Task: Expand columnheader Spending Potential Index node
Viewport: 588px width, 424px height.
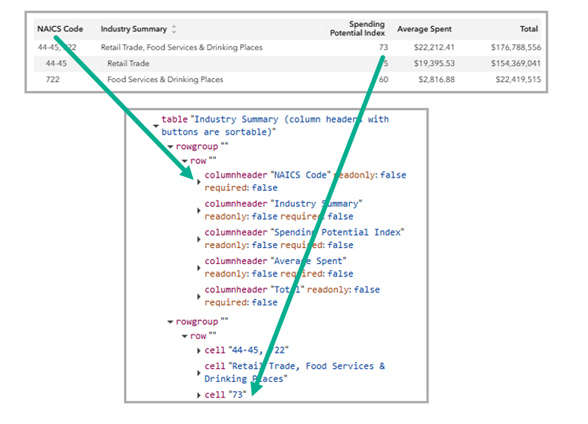Action: [x=199, y=239]
